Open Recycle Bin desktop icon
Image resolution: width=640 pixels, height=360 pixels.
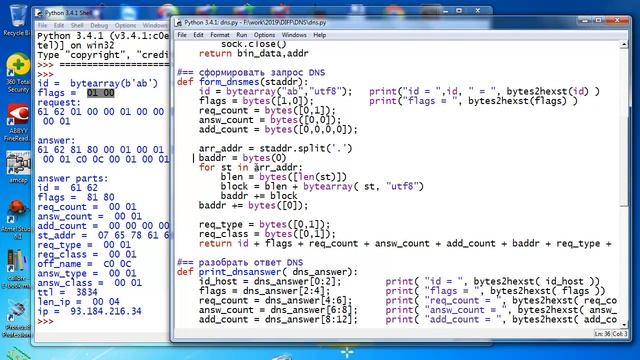[17, 20]
